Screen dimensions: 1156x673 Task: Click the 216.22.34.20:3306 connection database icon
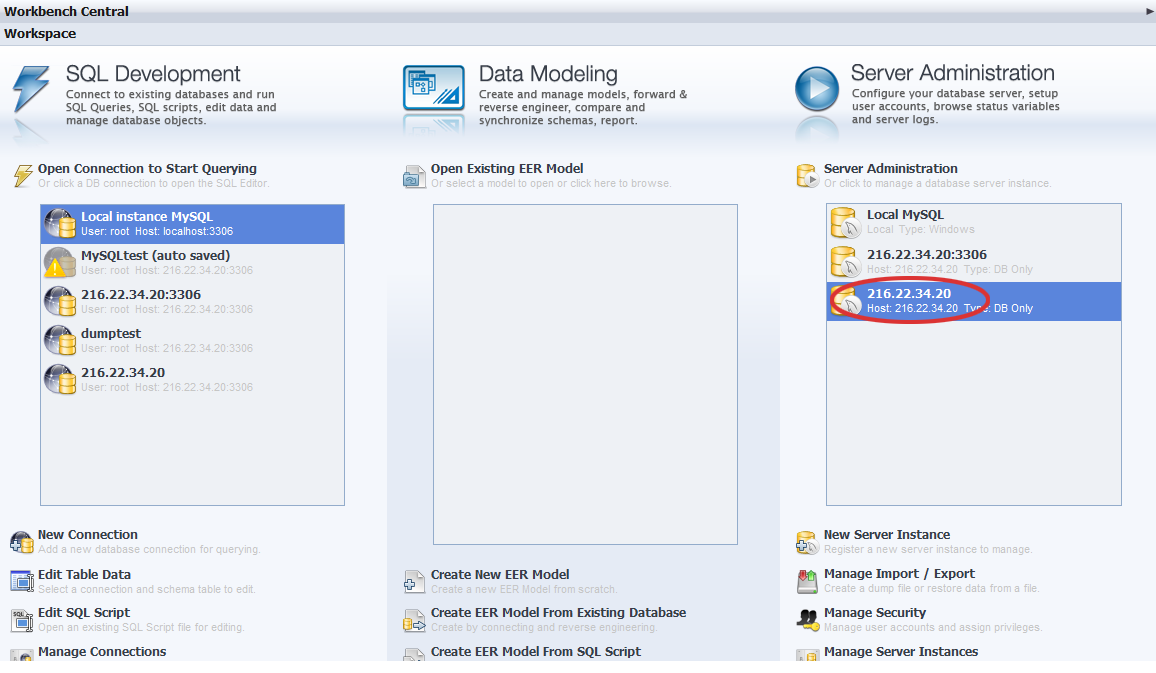point(60,301)
